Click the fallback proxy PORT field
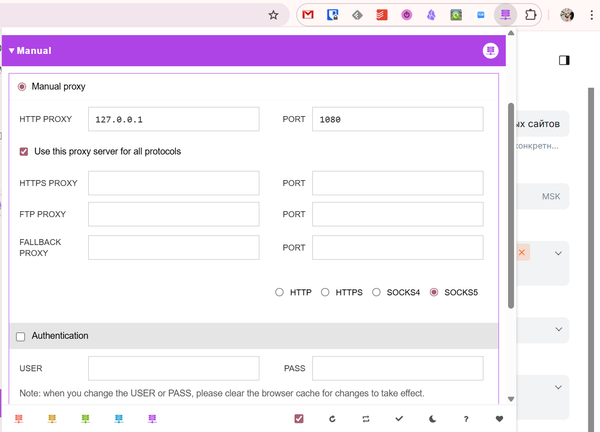The height and width of the screenshot is (432, 600). click(398, 247)
